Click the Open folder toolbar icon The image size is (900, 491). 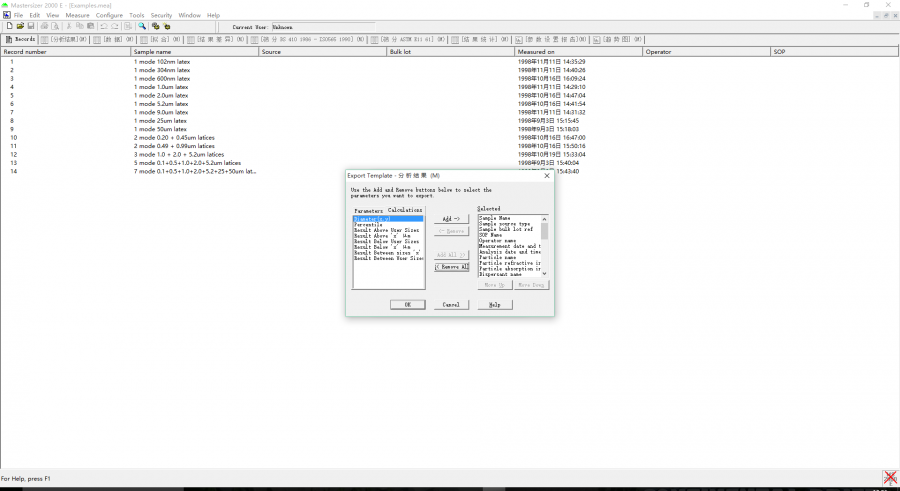pyautogui.click(x=20, y=26)
